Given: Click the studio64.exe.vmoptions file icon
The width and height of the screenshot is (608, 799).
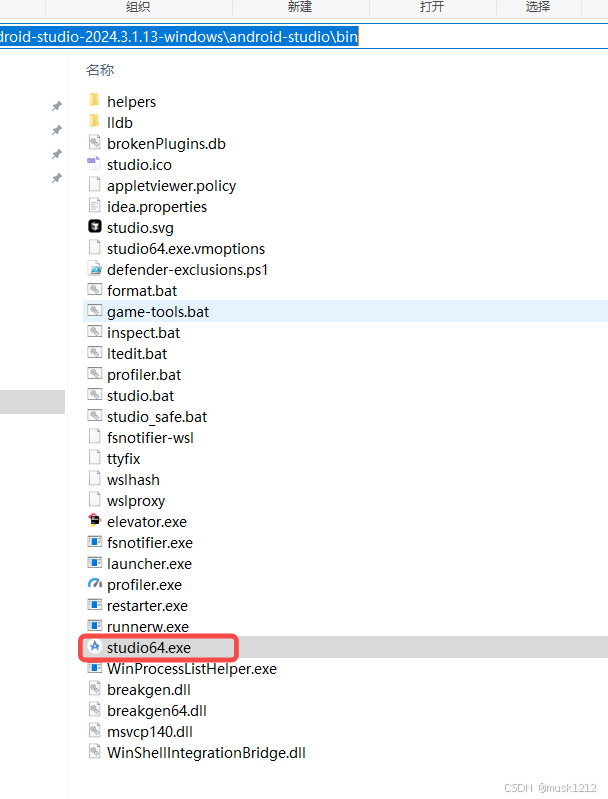Looking at the screenshot, I should tap(94, 247).
